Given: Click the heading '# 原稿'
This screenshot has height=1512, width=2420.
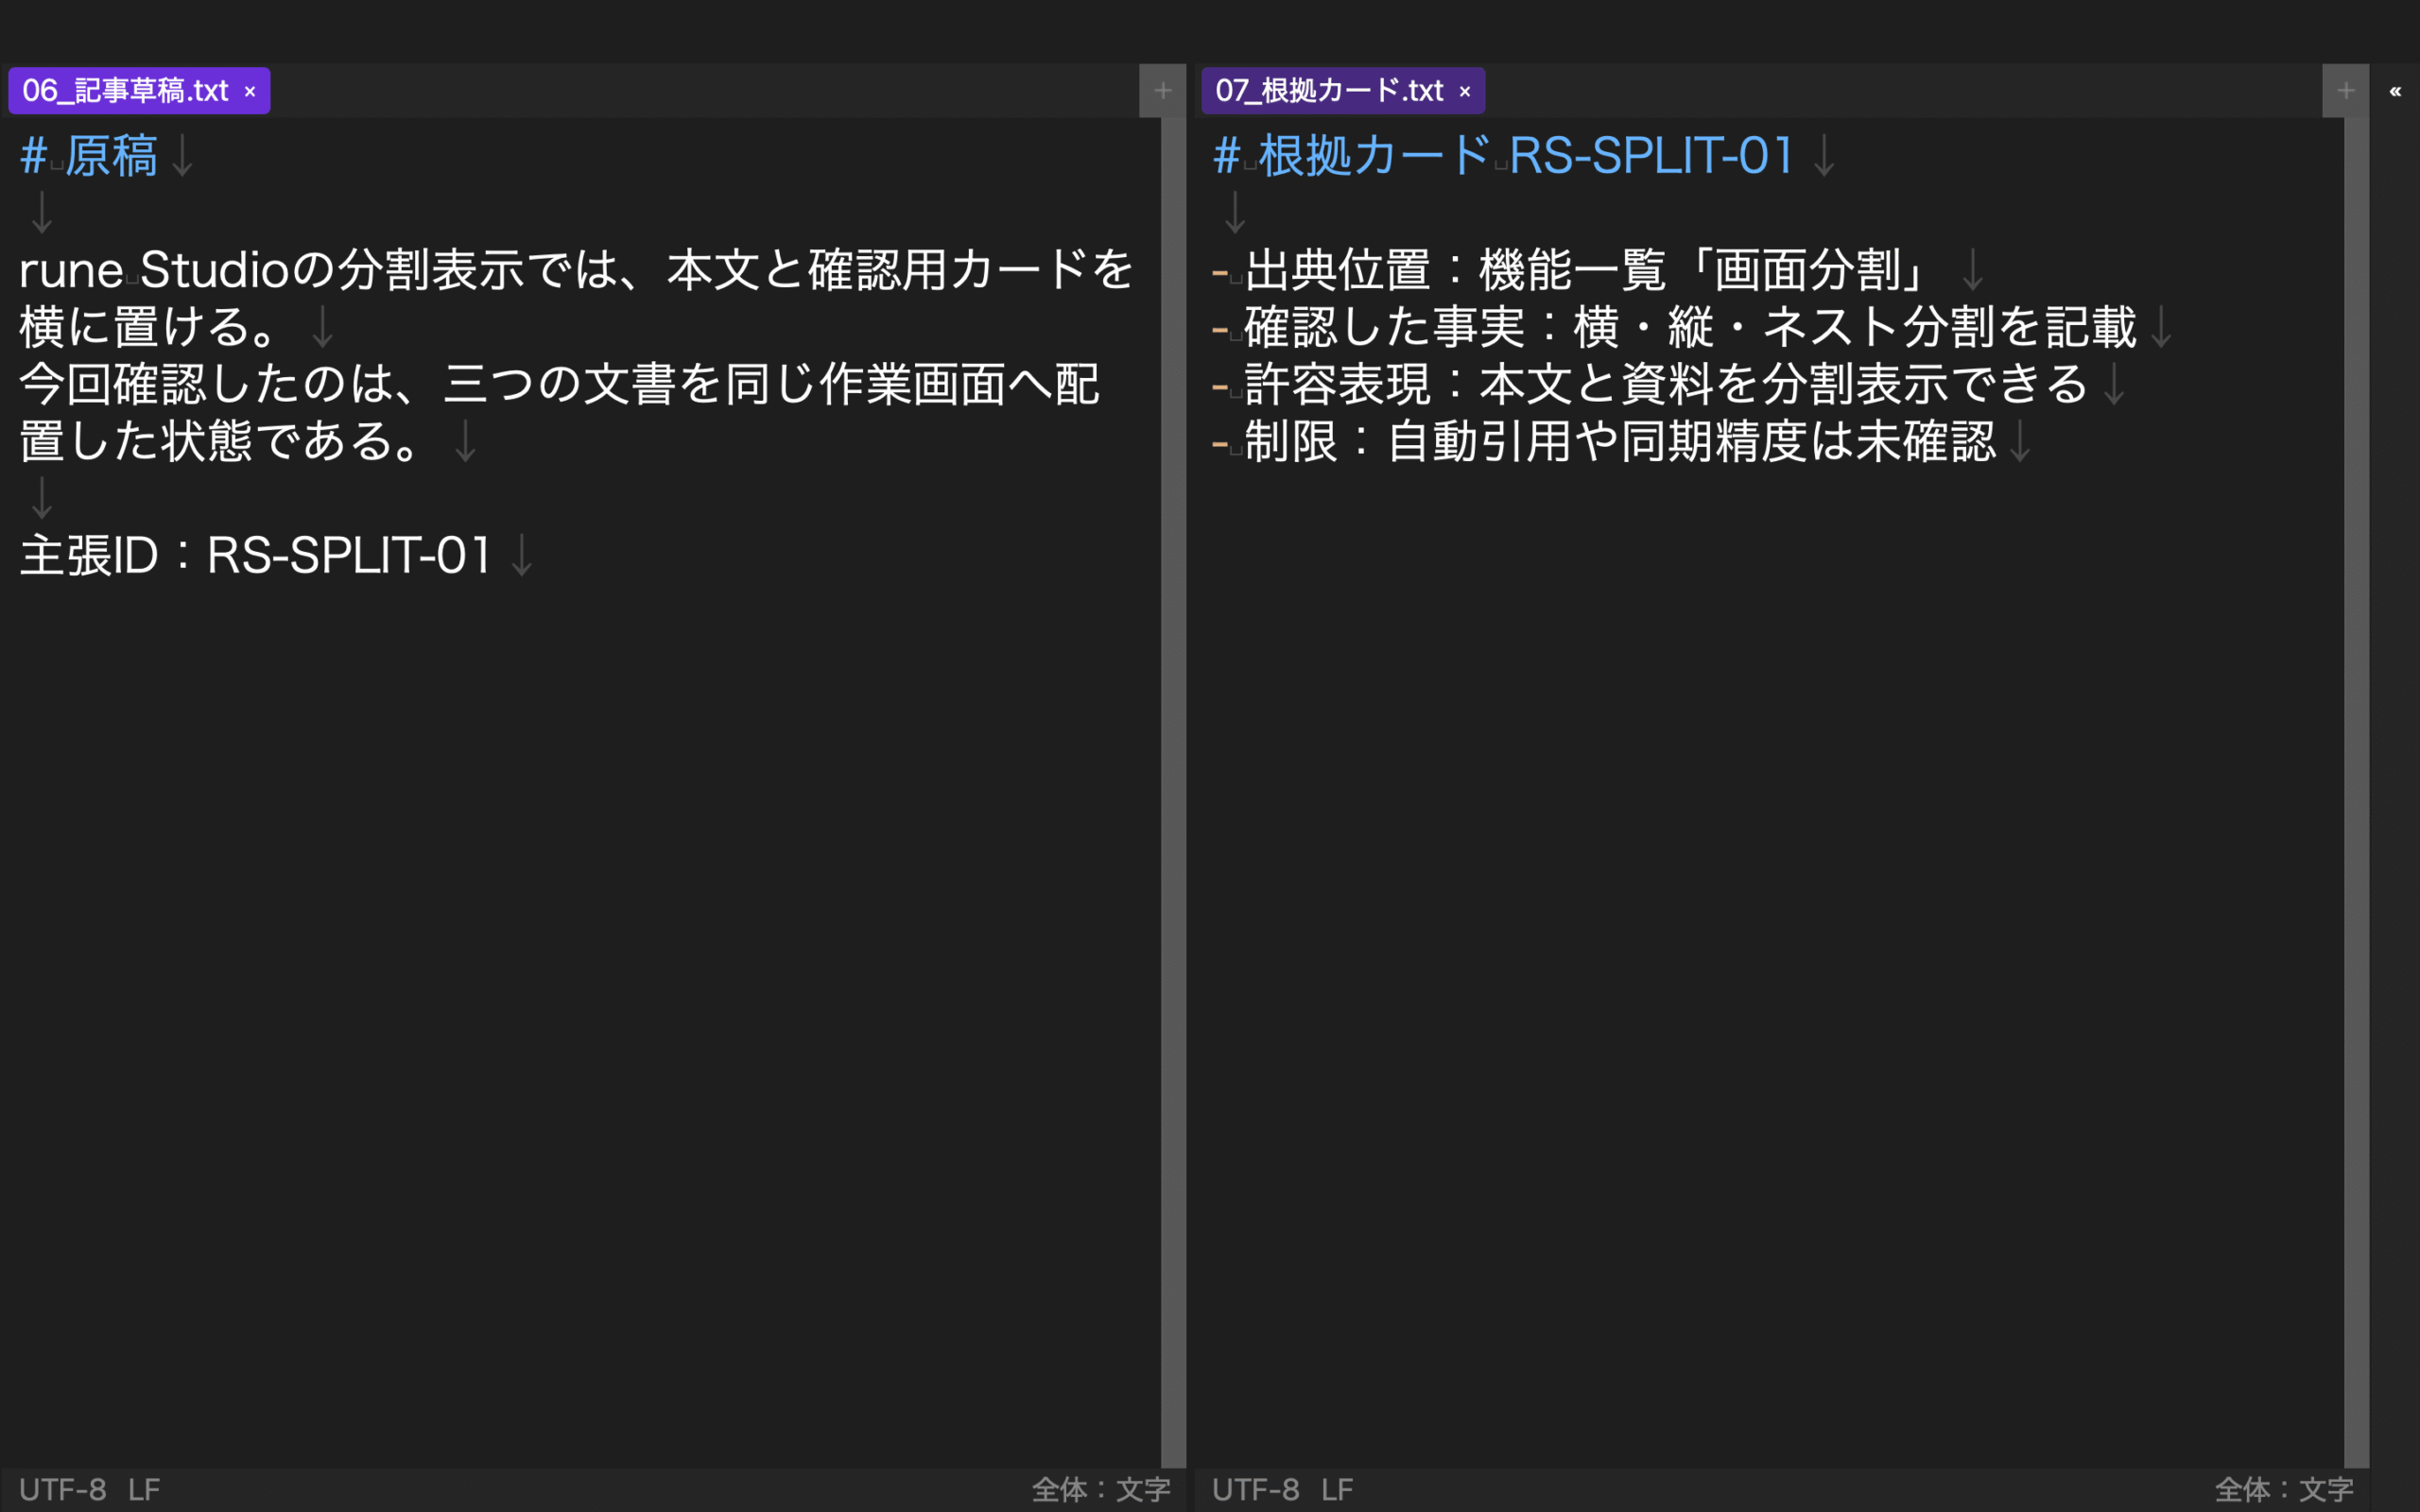Looking at the screenshot, I should pyautogui.click(x=89, y=156).
